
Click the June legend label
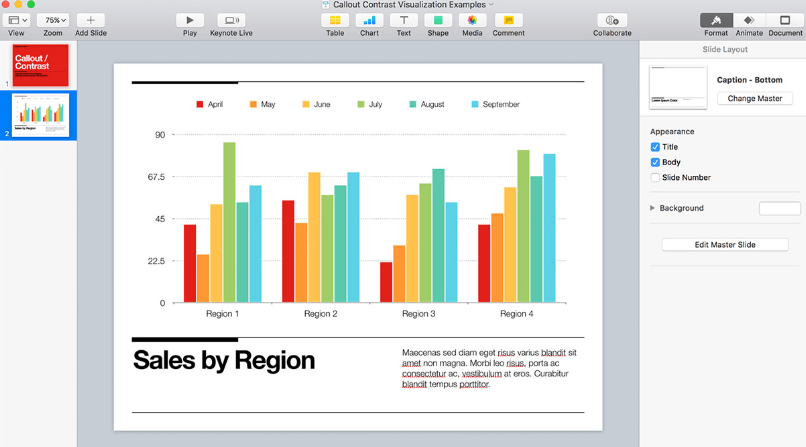322,104
